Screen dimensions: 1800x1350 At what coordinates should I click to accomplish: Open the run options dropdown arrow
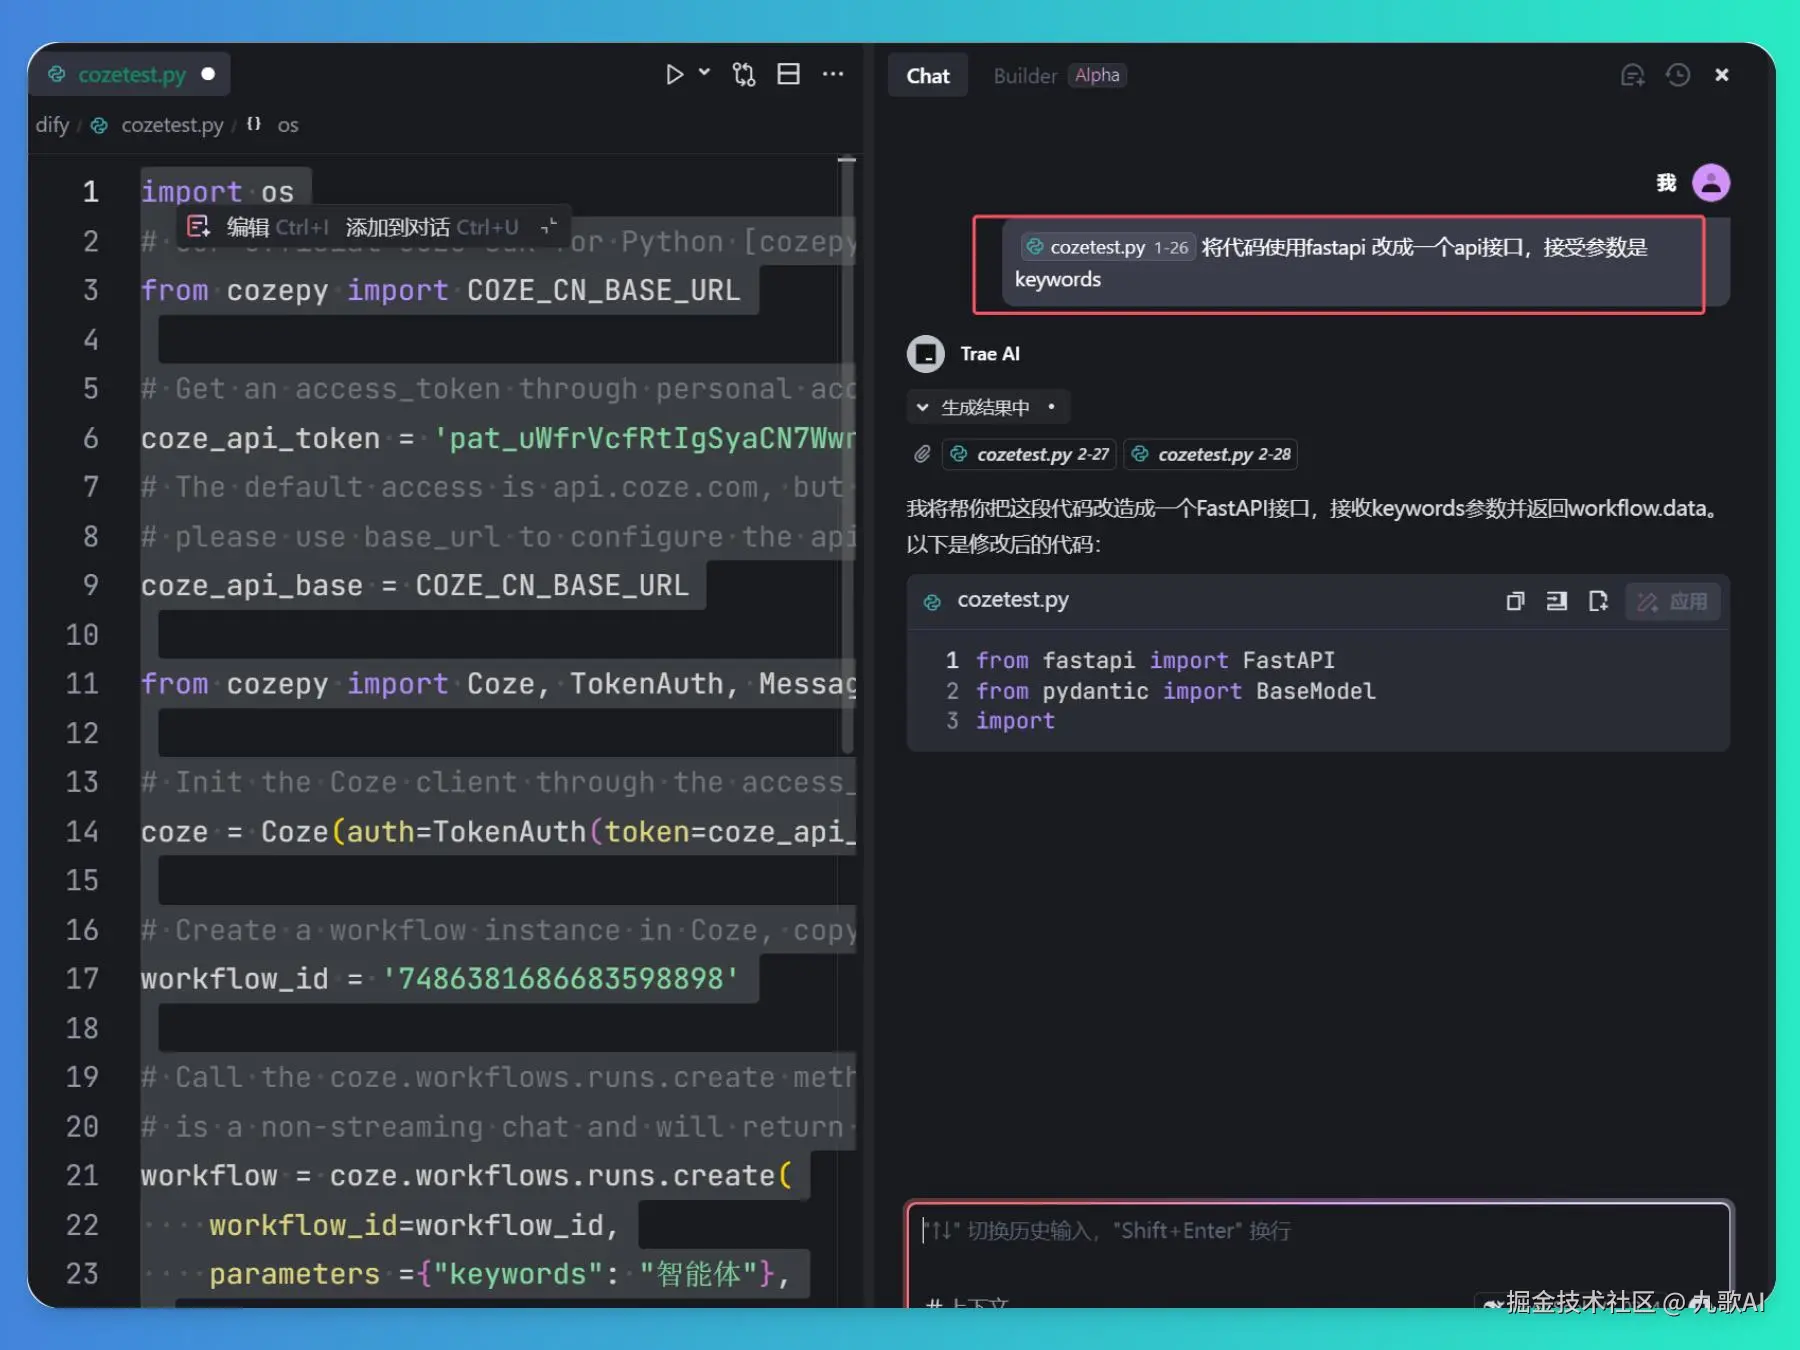tap(704, 72)
